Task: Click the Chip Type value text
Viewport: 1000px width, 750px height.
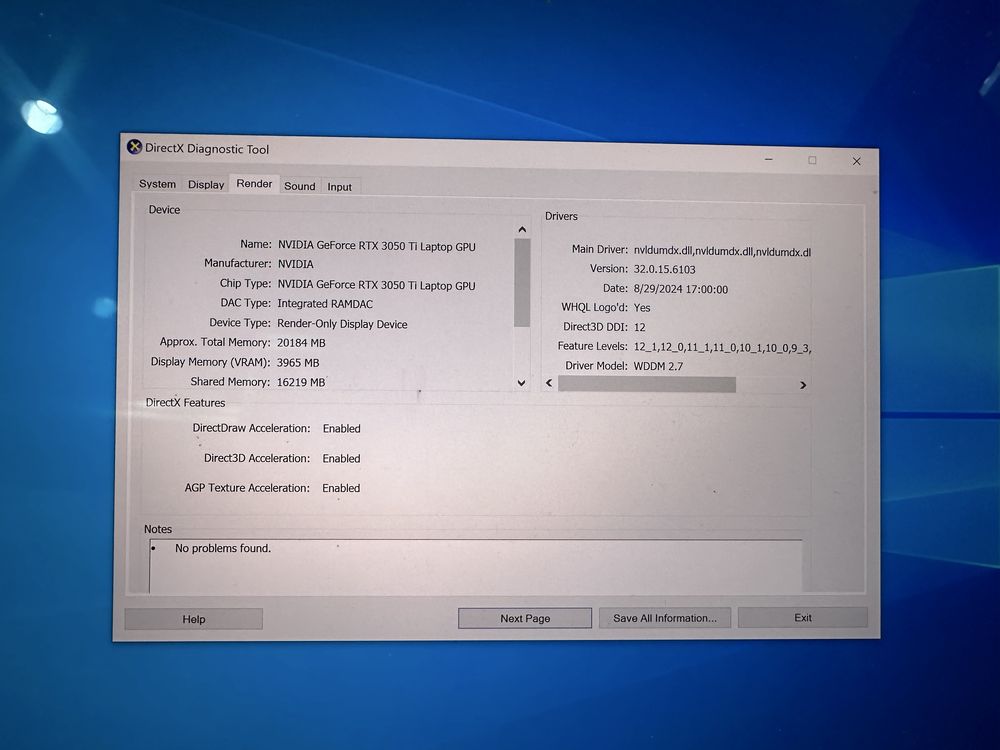Action: [376, 285]
